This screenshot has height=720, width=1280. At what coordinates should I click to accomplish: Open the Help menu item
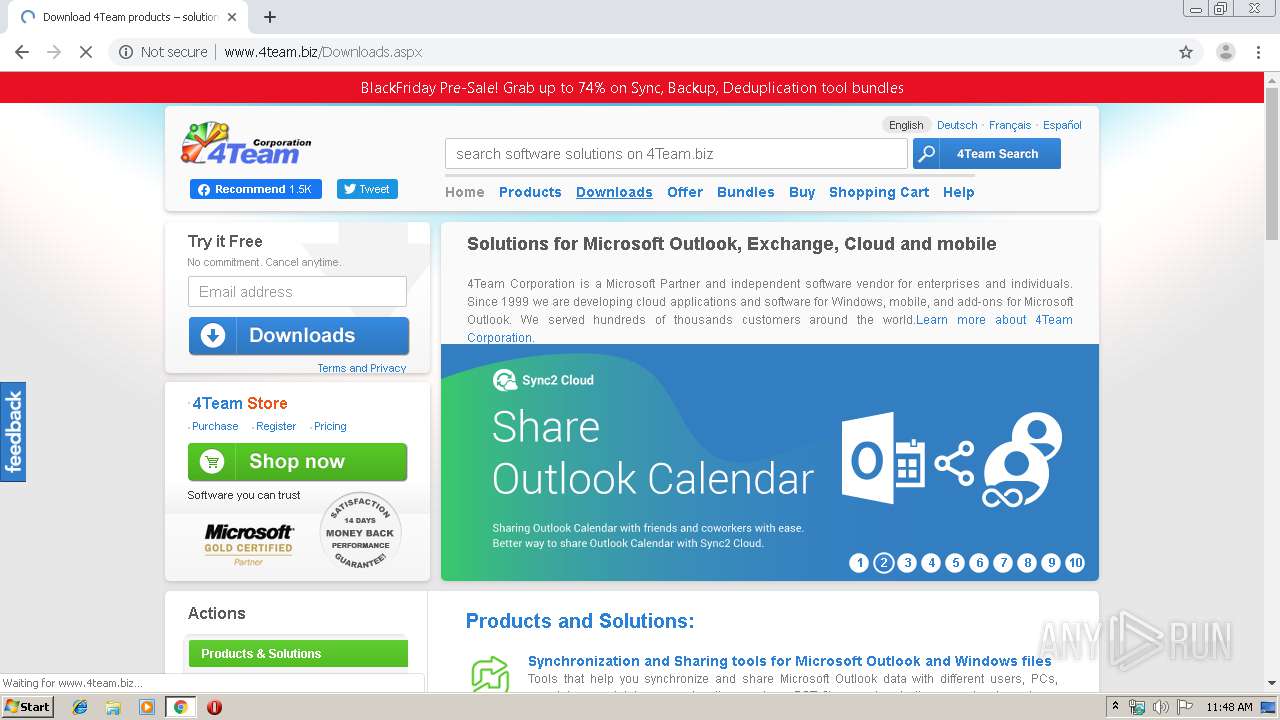[958, 192]
